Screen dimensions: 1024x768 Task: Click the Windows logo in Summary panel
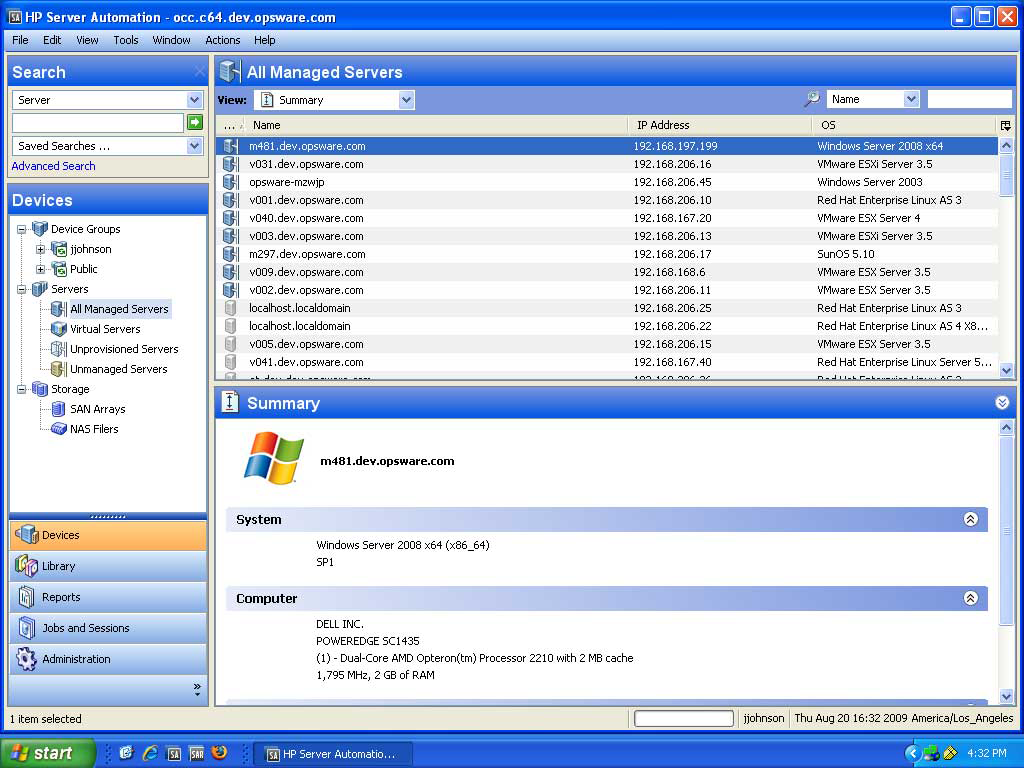click(x=274, y=458)
